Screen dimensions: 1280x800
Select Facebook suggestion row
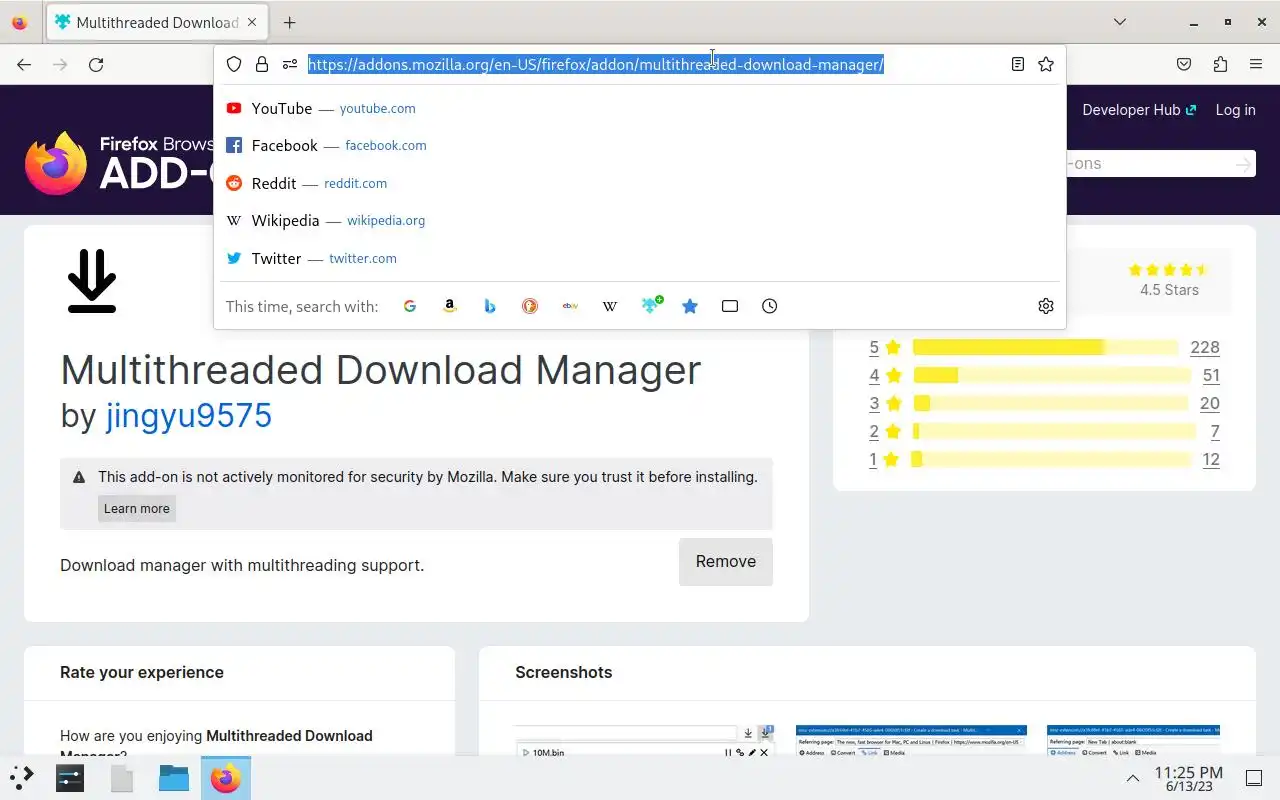click(640, 145)
